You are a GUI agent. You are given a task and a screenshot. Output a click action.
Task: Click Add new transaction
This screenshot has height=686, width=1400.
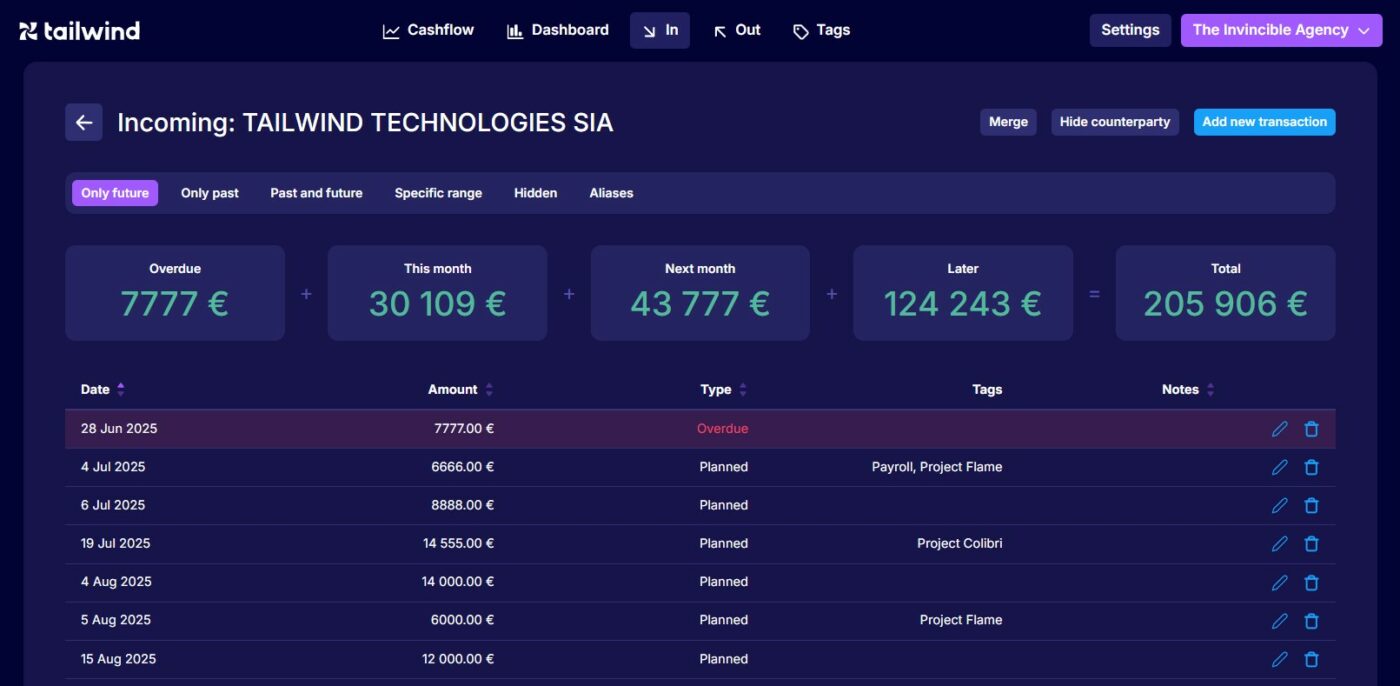tap(1265, 122)
